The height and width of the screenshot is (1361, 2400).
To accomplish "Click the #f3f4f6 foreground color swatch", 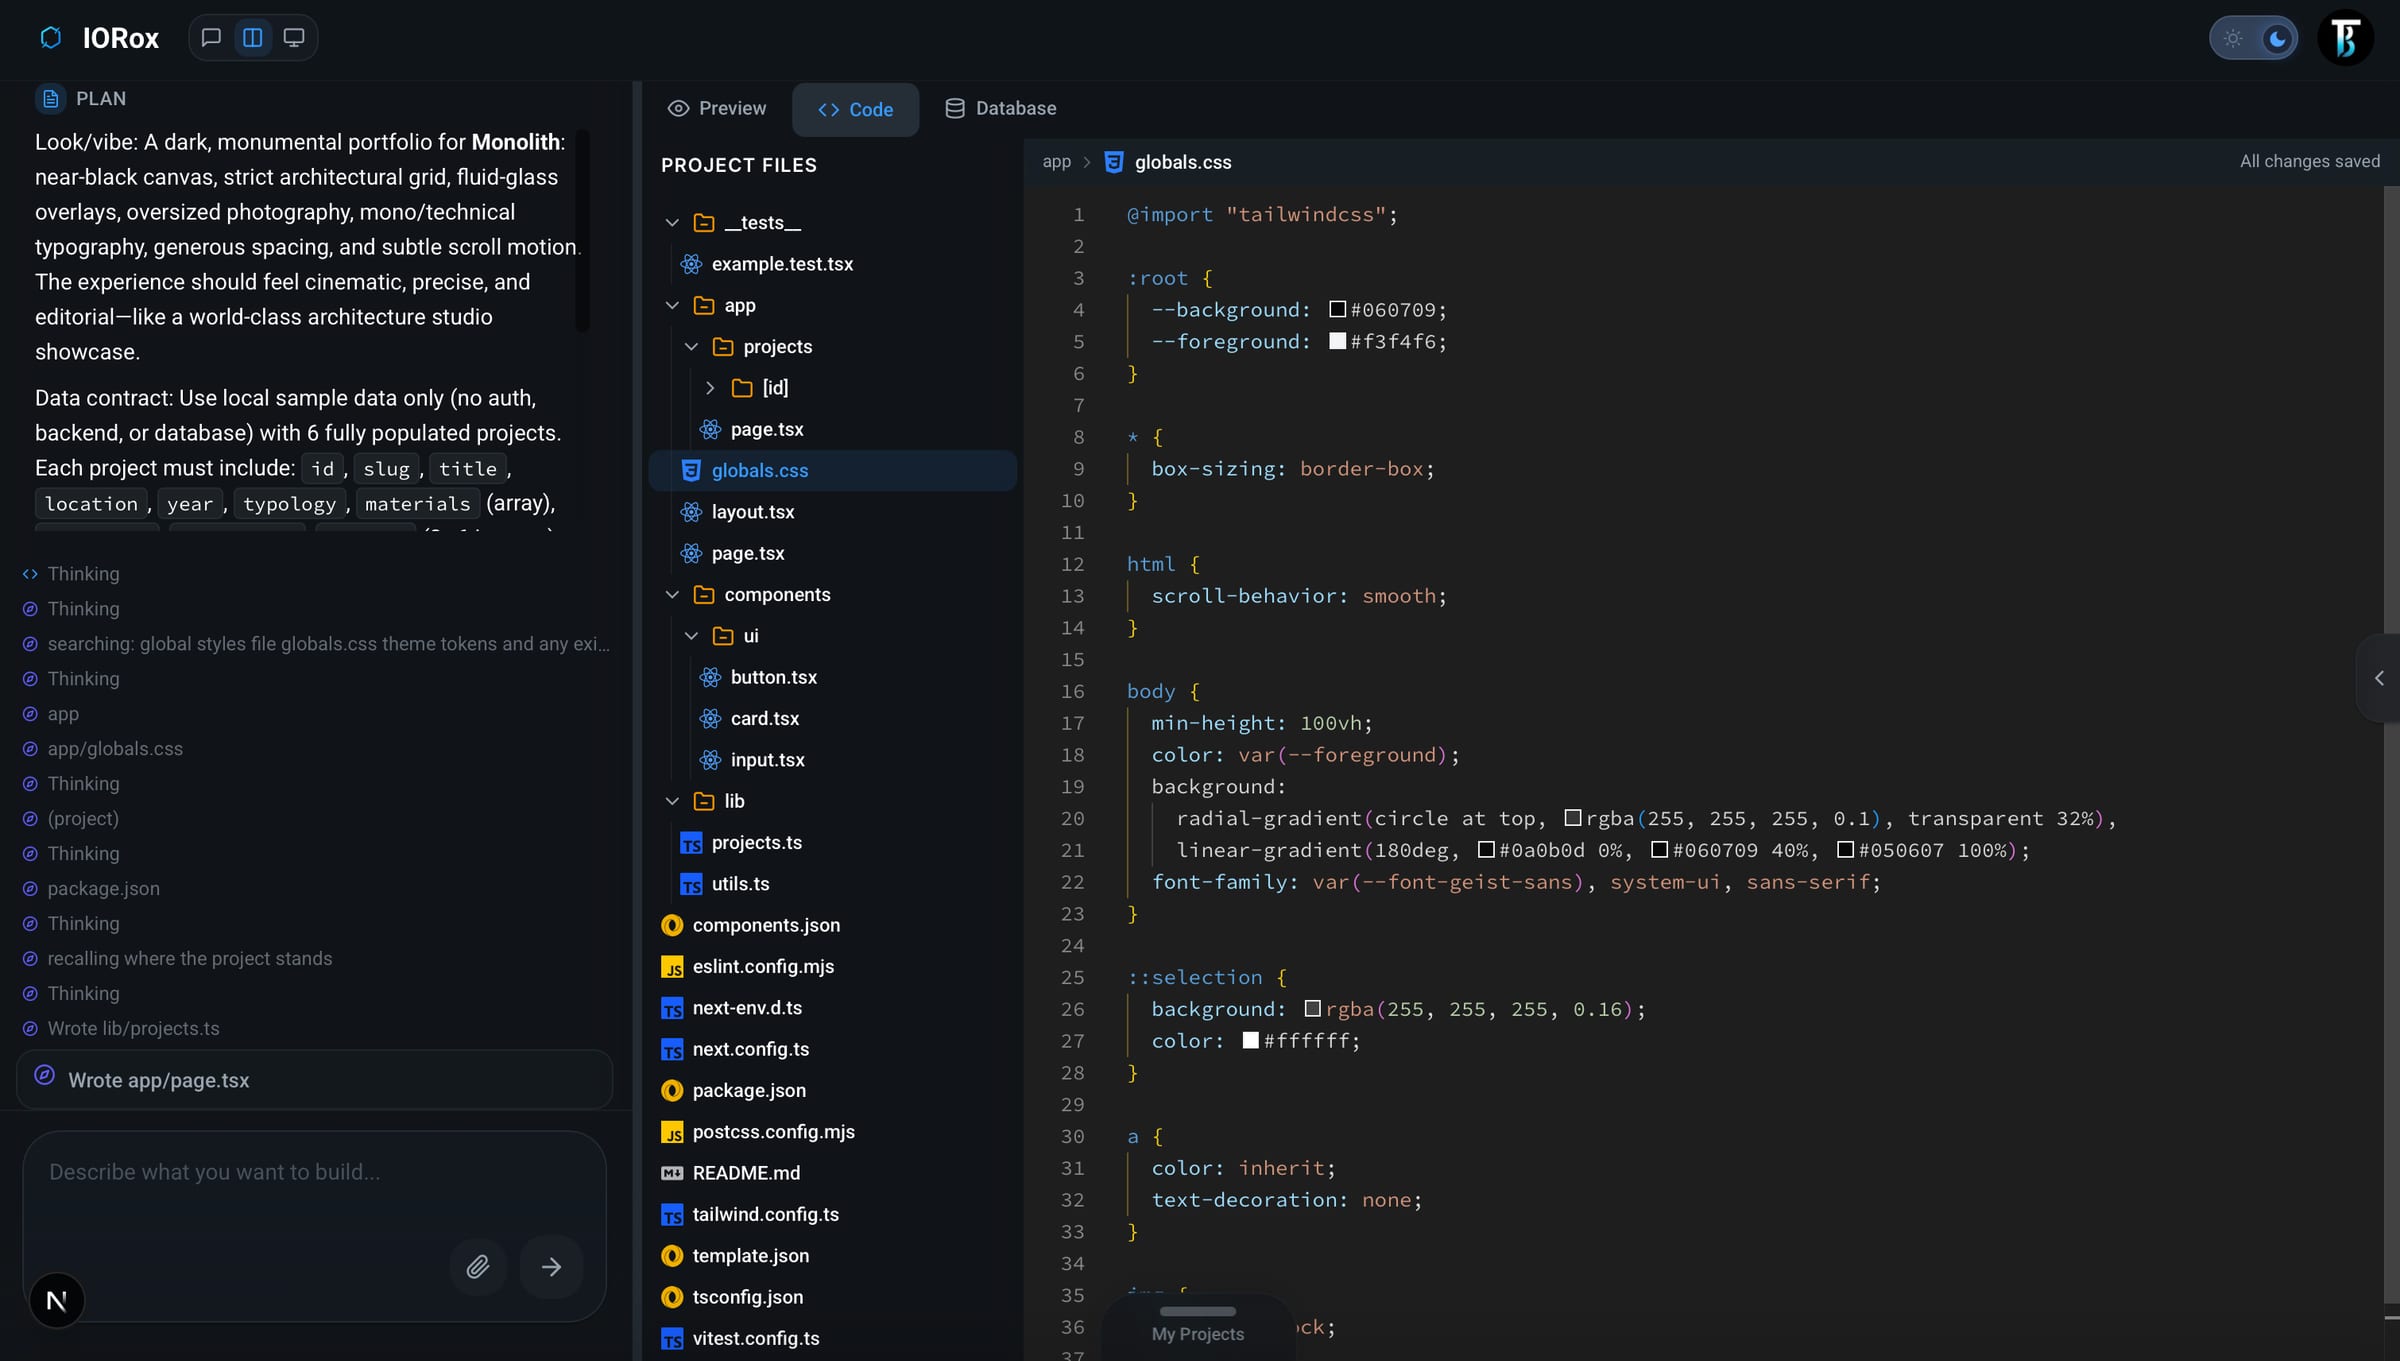I will pyautogui.click(x=1337, y=341).
